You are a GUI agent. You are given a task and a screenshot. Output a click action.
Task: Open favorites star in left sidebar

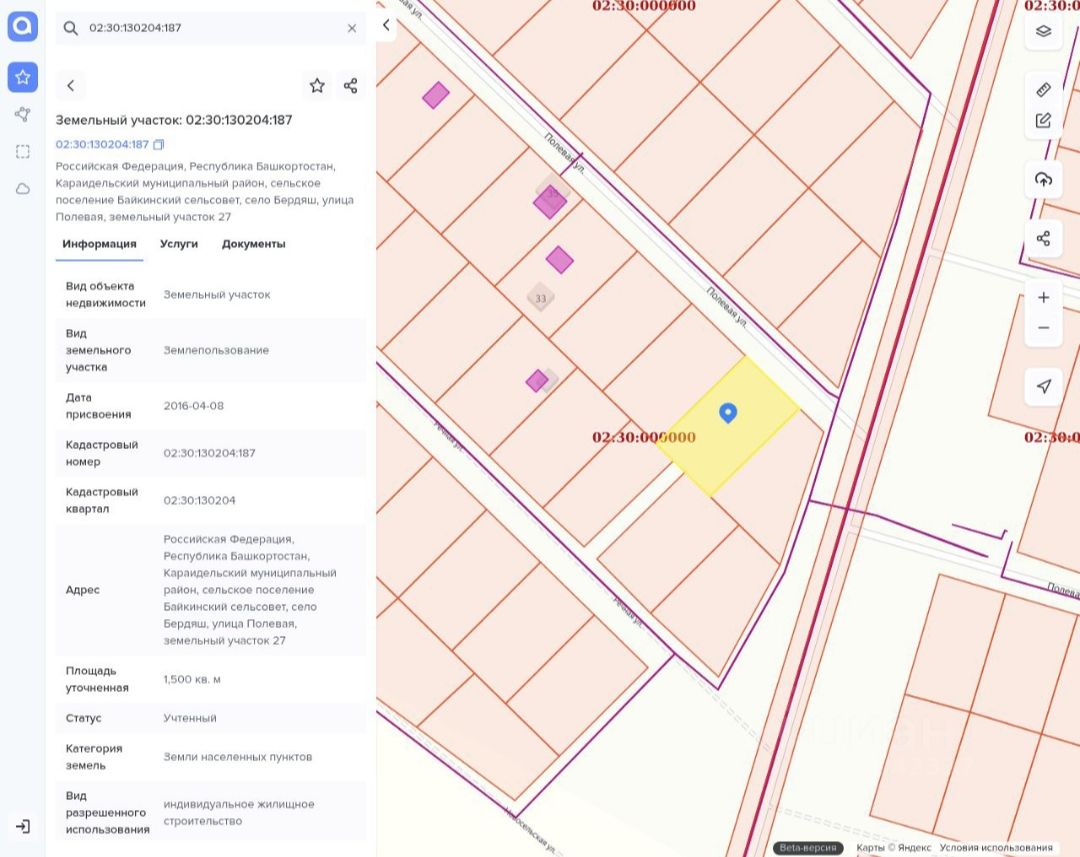pos(23,77)
